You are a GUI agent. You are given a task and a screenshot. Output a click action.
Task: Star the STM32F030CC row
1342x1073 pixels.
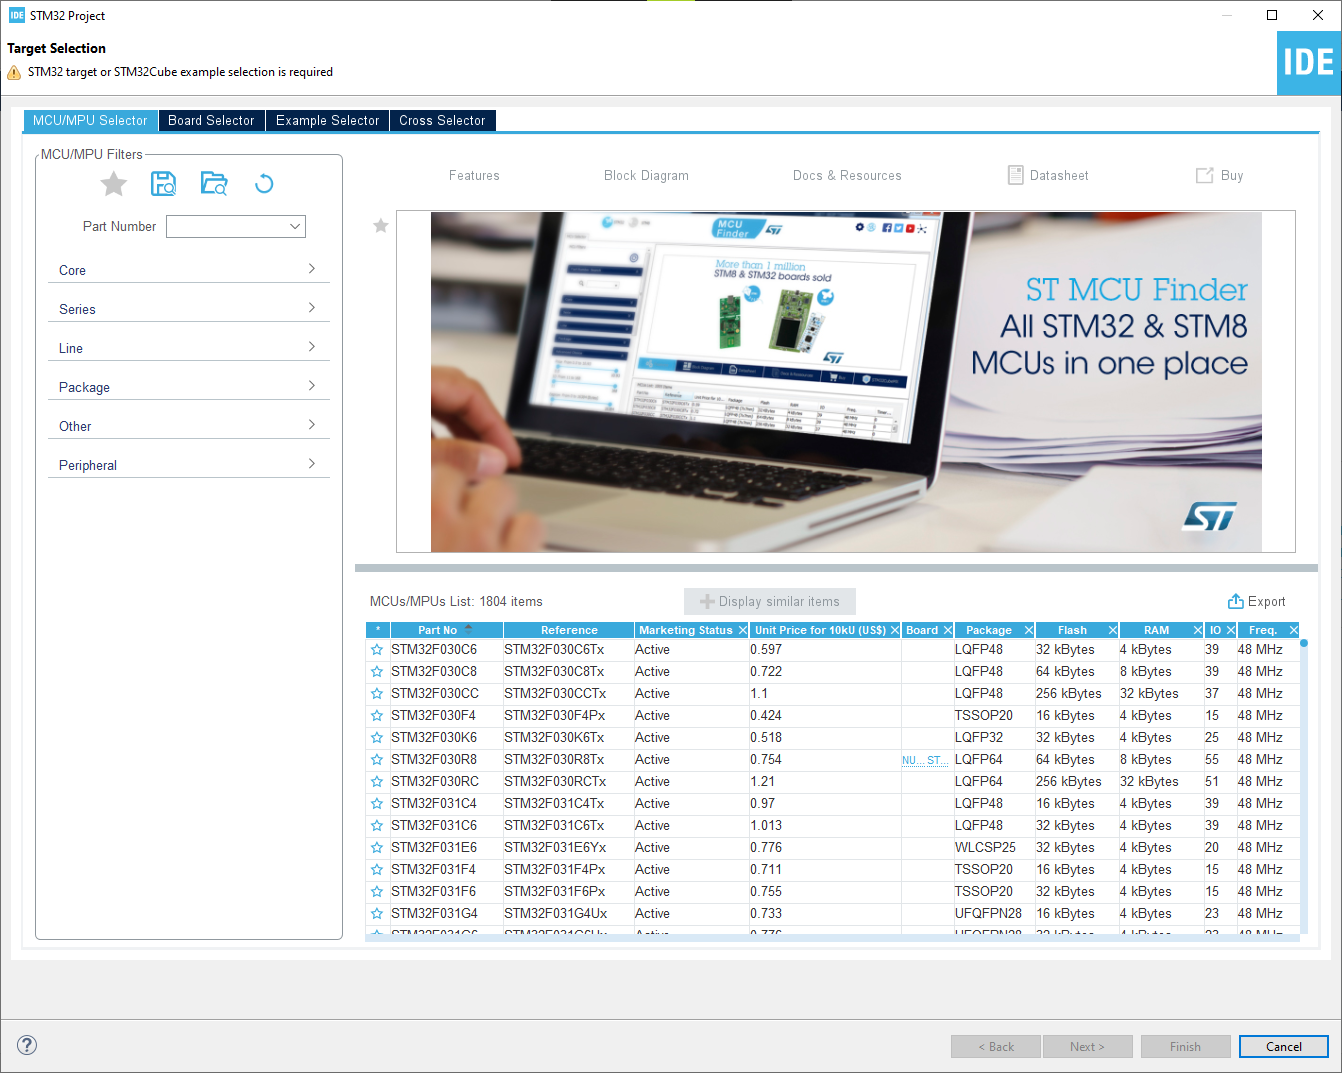[377, 694]
